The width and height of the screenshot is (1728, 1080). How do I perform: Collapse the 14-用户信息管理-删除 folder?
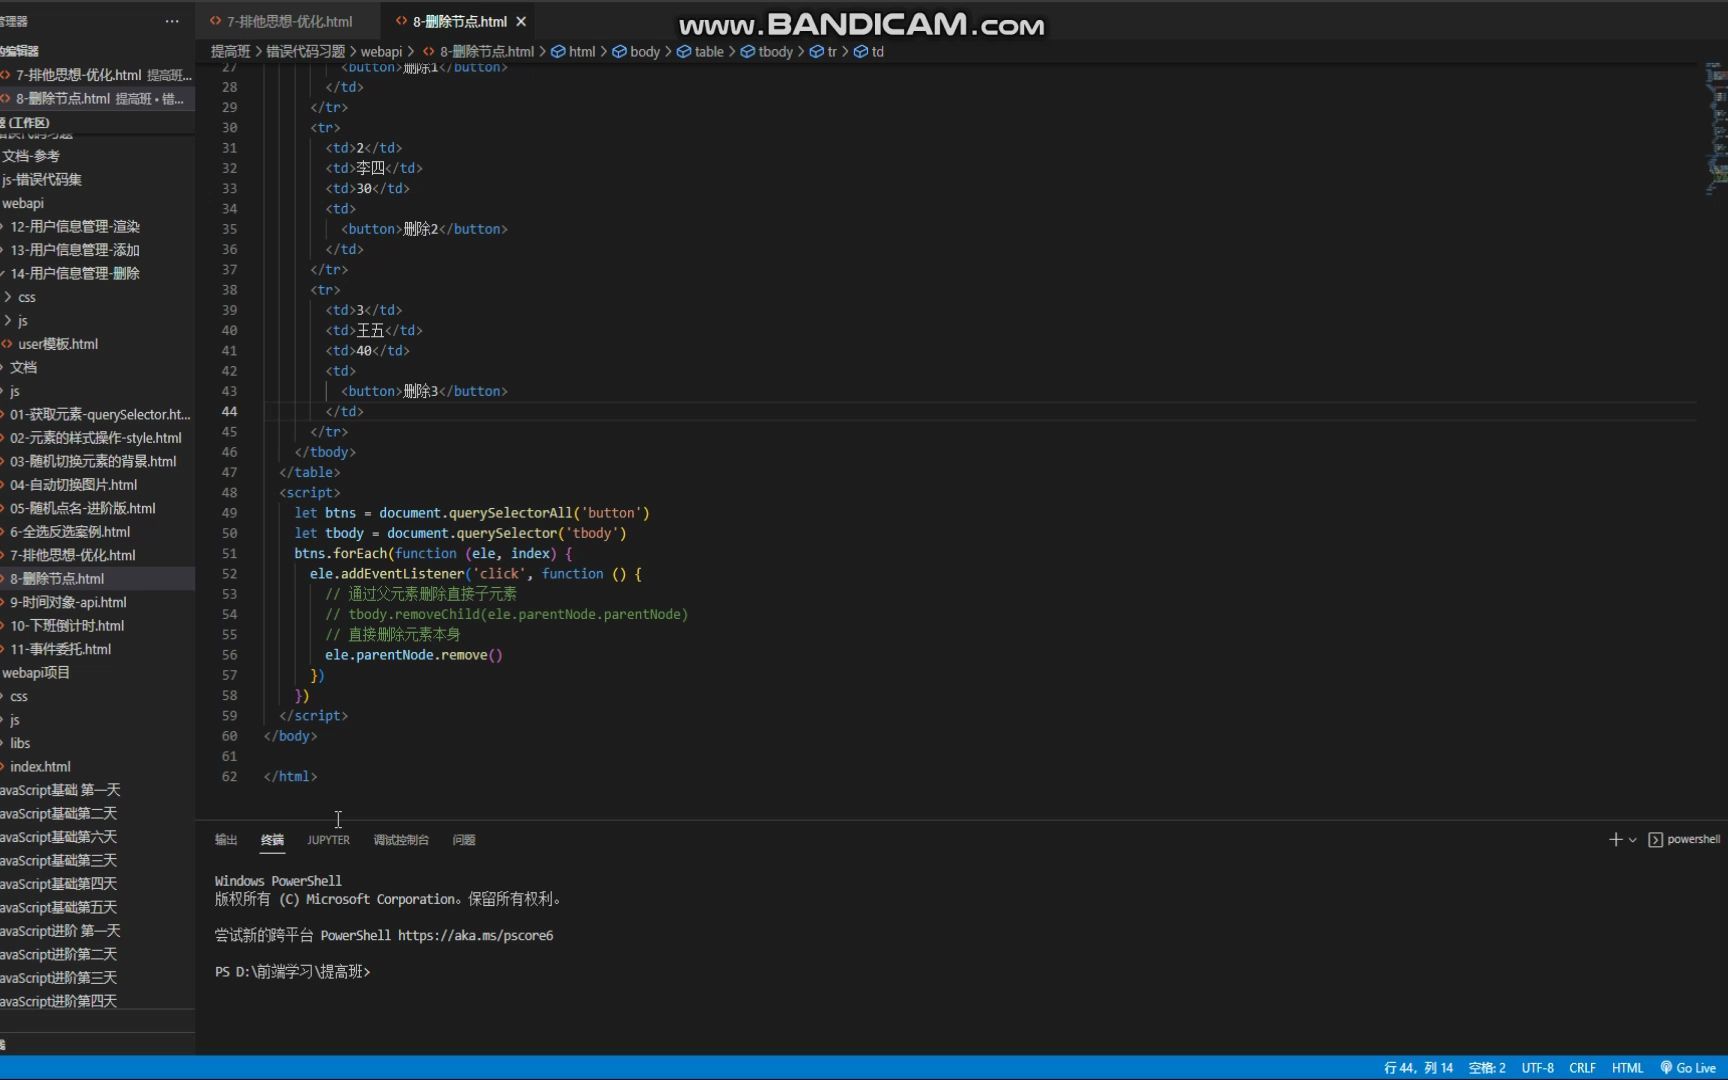pyautogui.click(x=97, y=273)
